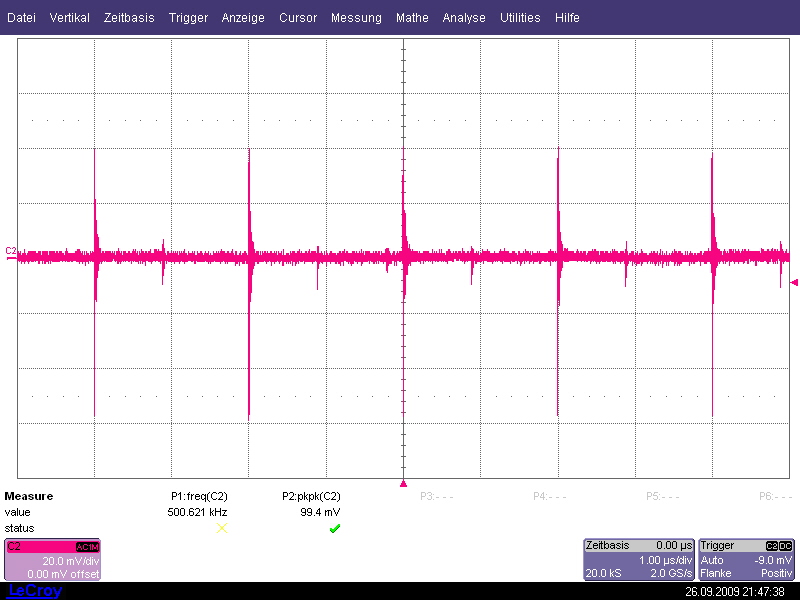Open the Utilities menu
The image size is (800, 600).
pos(520,17)
